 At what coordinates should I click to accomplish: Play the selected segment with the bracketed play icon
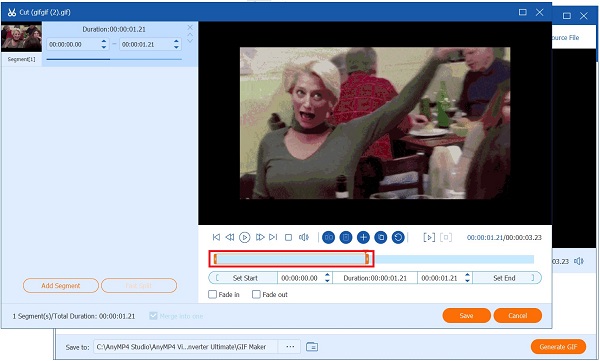point(429,237)
